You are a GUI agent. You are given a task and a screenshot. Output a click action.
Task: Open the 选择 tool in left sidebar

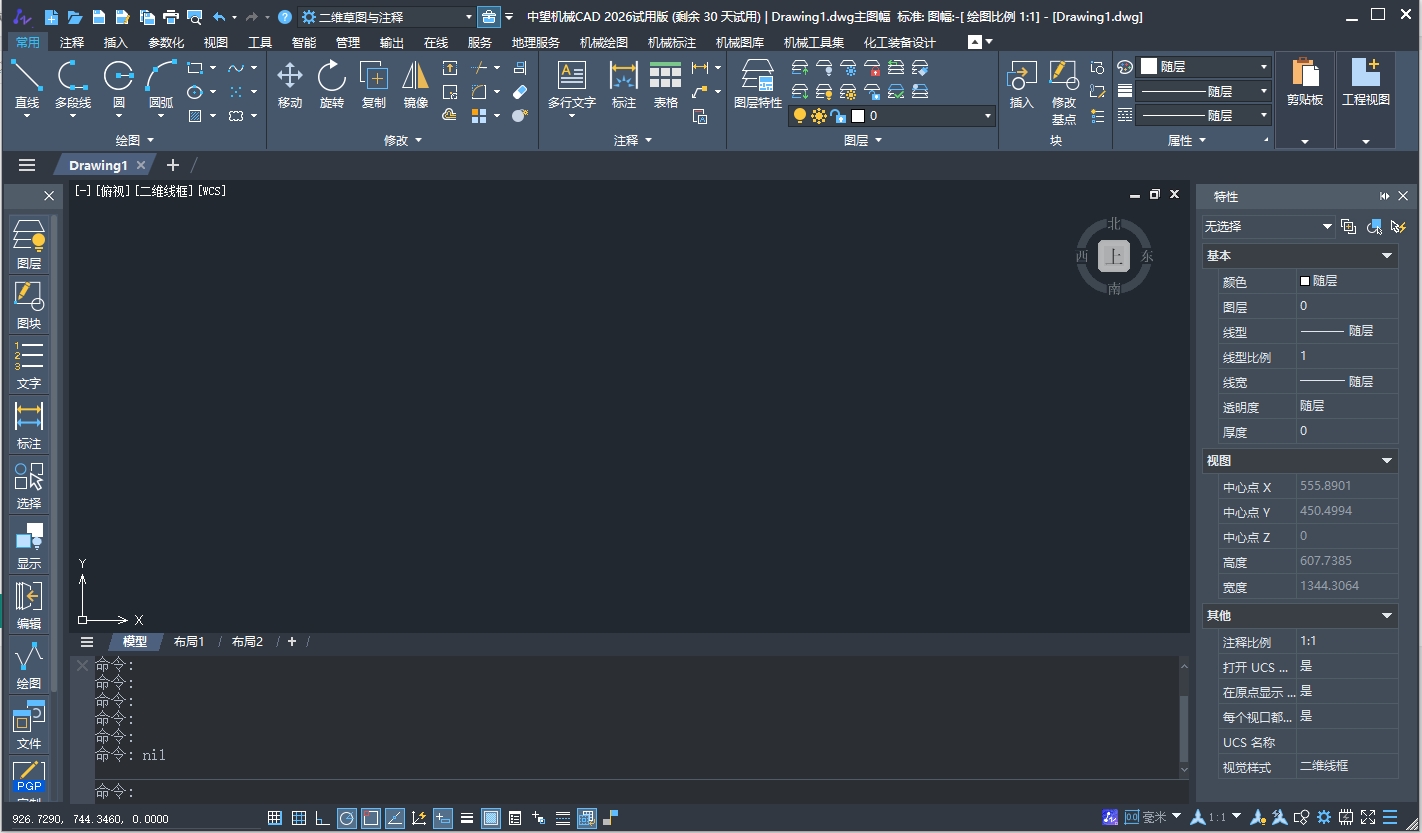29,486
